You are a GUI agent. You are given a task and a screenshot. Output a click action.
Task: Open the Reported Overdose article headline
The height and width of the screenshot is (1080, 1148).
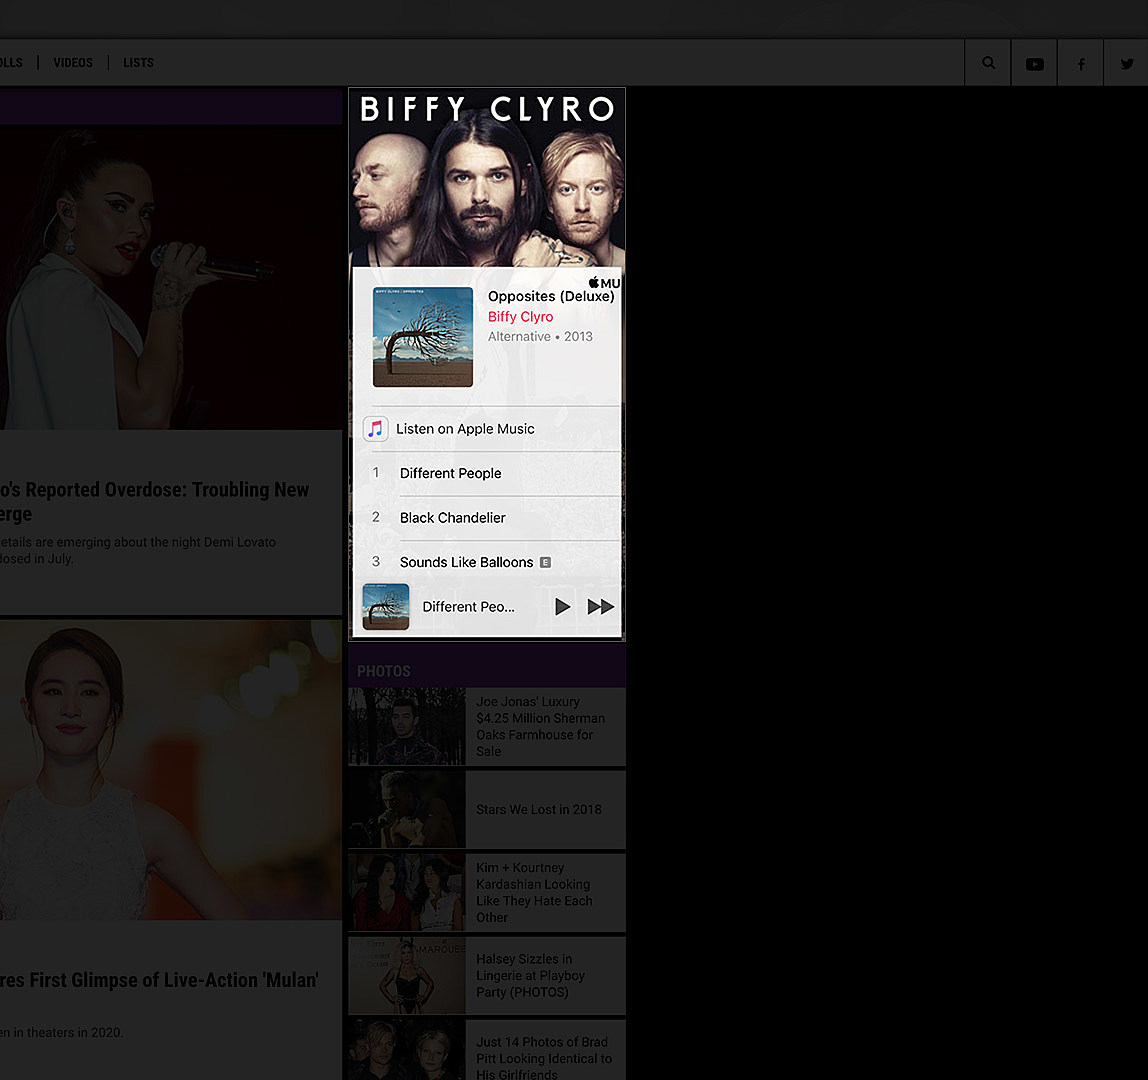(154, 502)
